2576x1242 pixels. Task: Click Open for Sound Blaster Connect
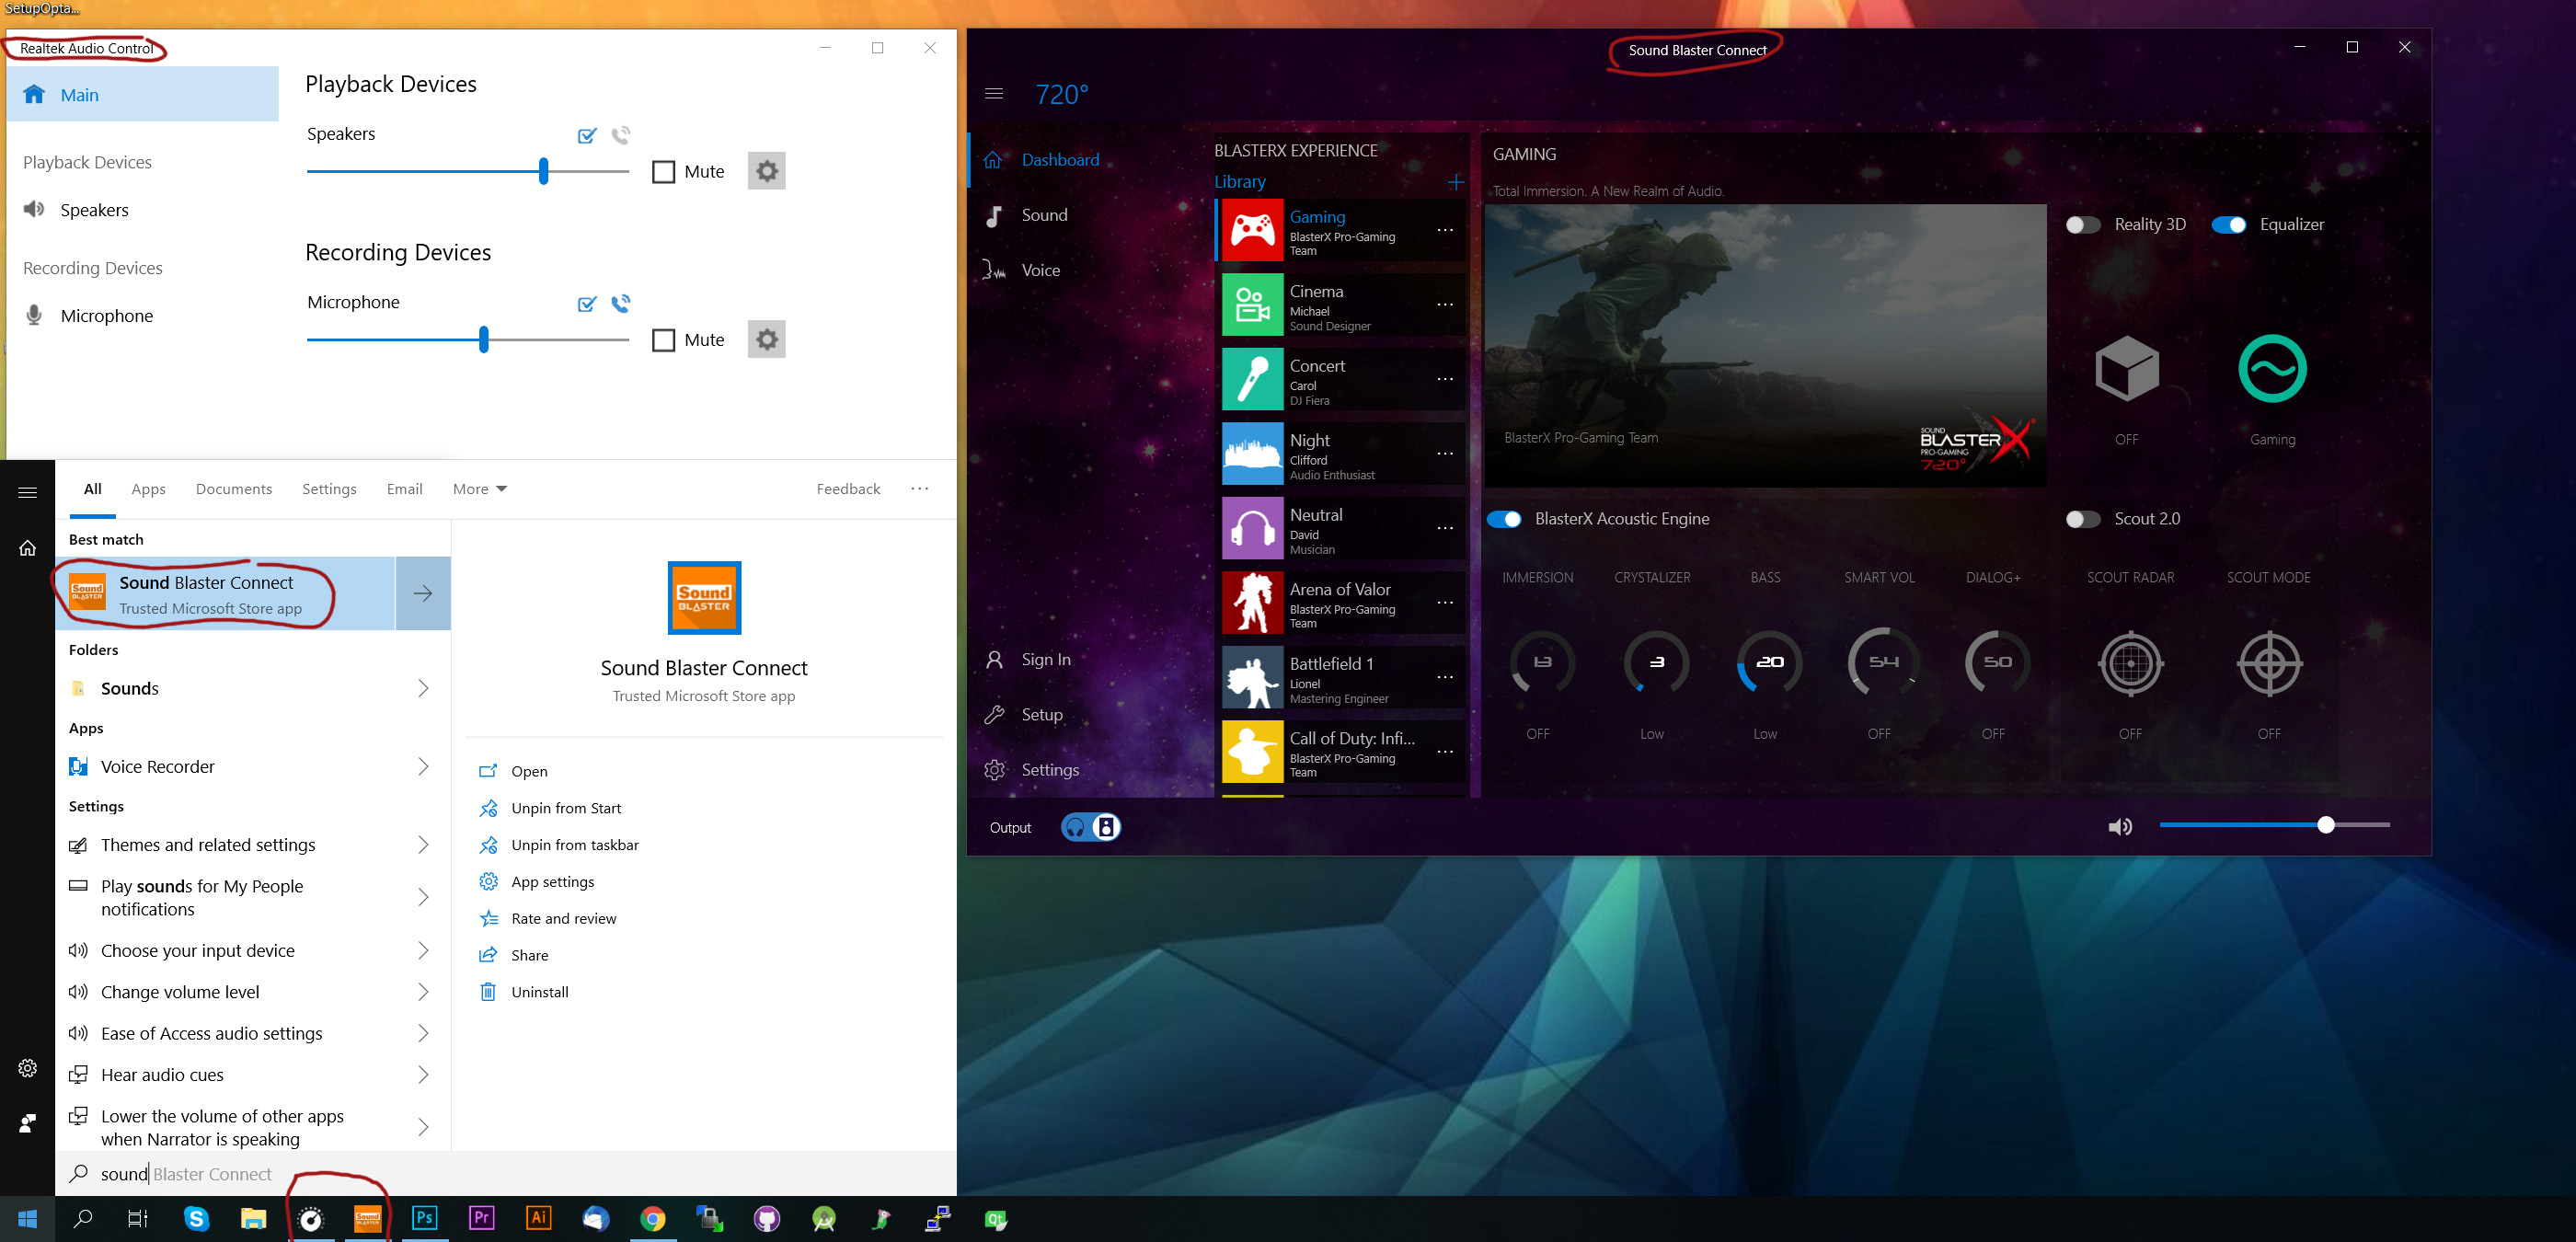tap(529, 771)
